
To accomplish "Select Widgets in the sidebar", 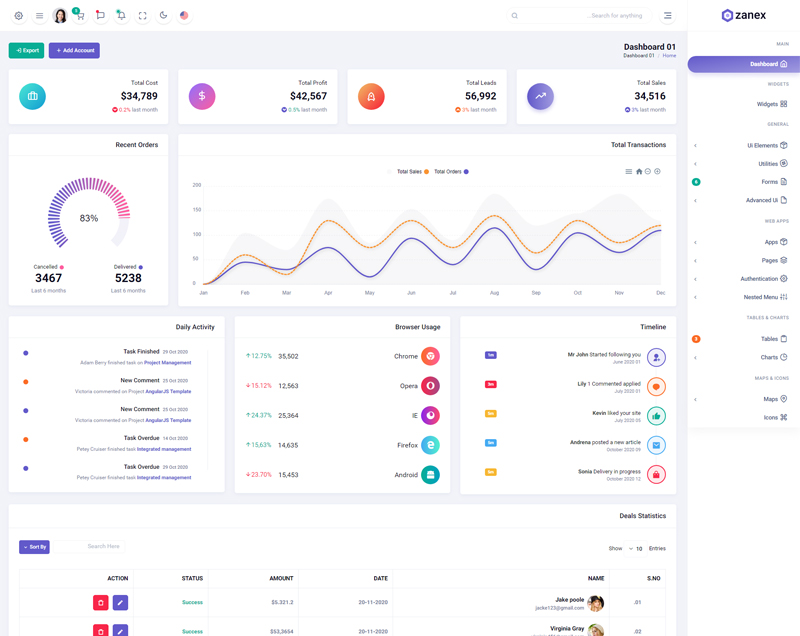I will (x=771, y=104).
